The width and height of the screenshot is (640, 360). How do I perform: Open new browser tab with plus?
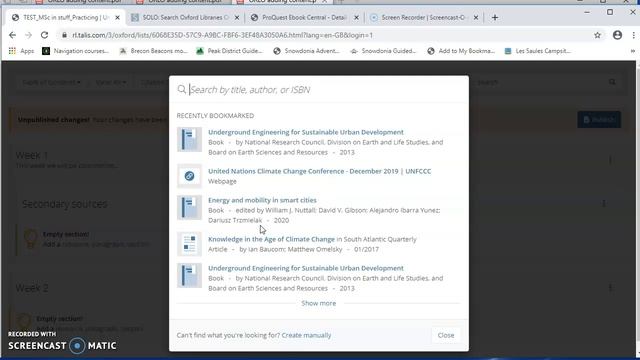tap(495, 18)
